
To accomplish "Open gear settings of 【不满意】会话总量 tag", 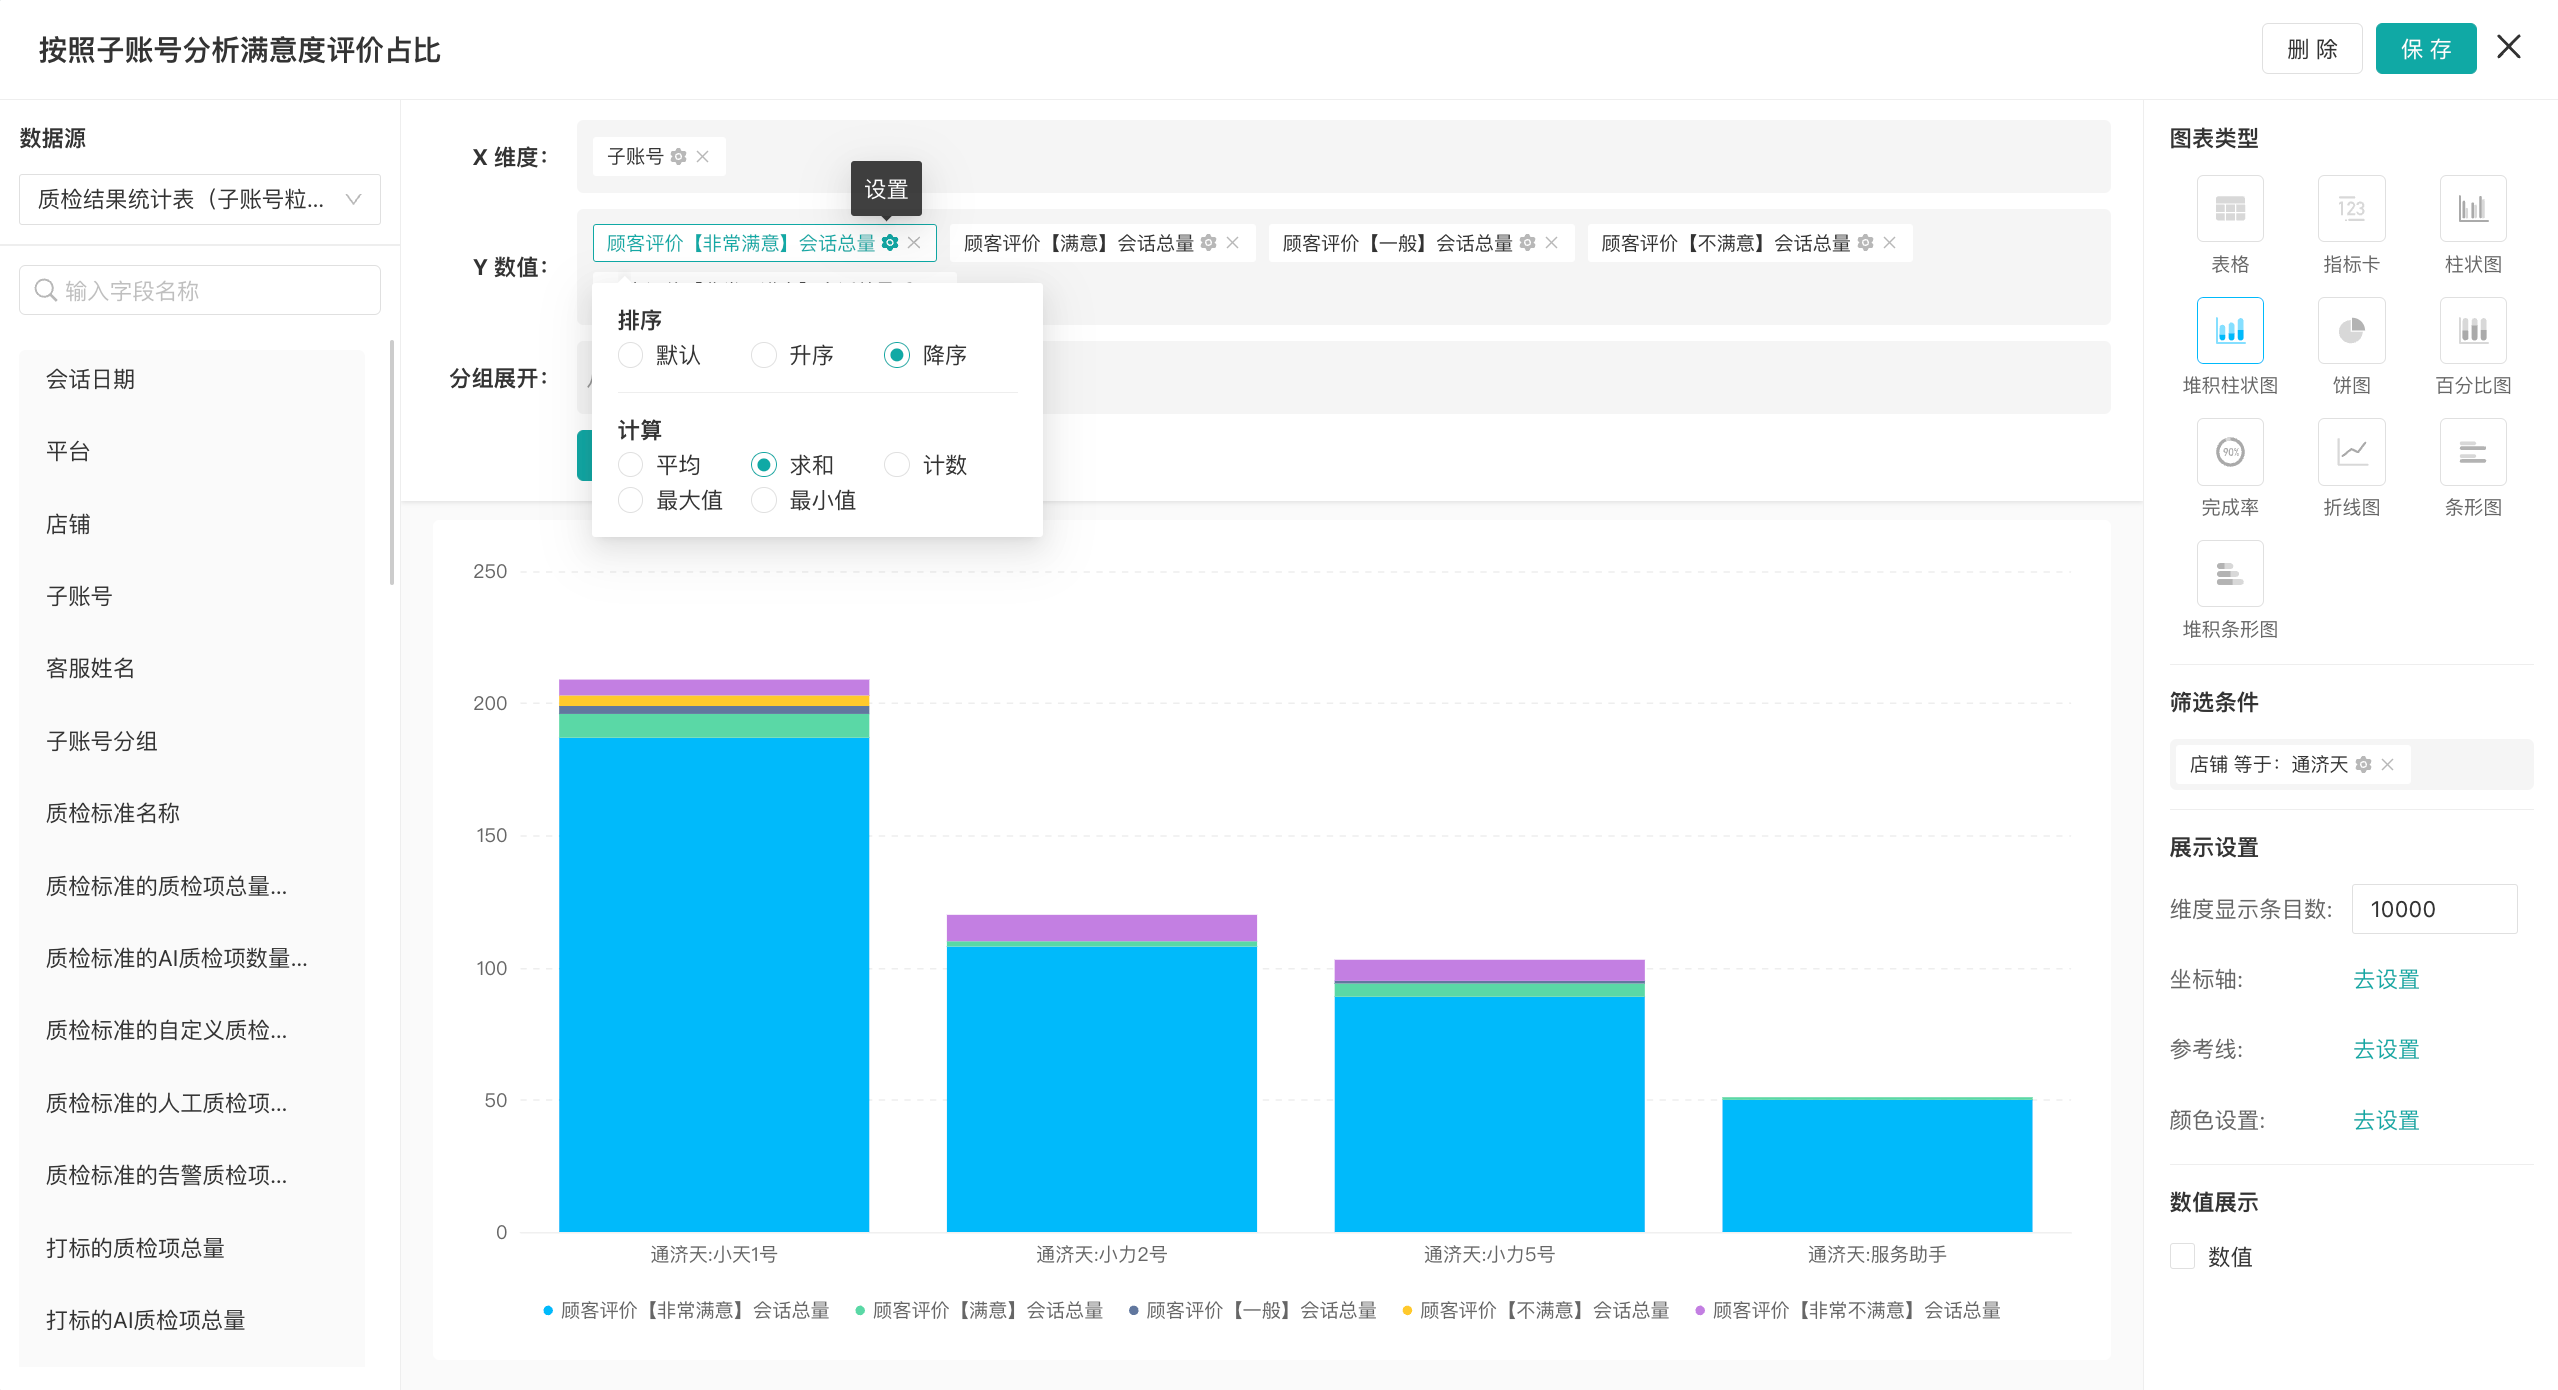I will click(1866, 243).
